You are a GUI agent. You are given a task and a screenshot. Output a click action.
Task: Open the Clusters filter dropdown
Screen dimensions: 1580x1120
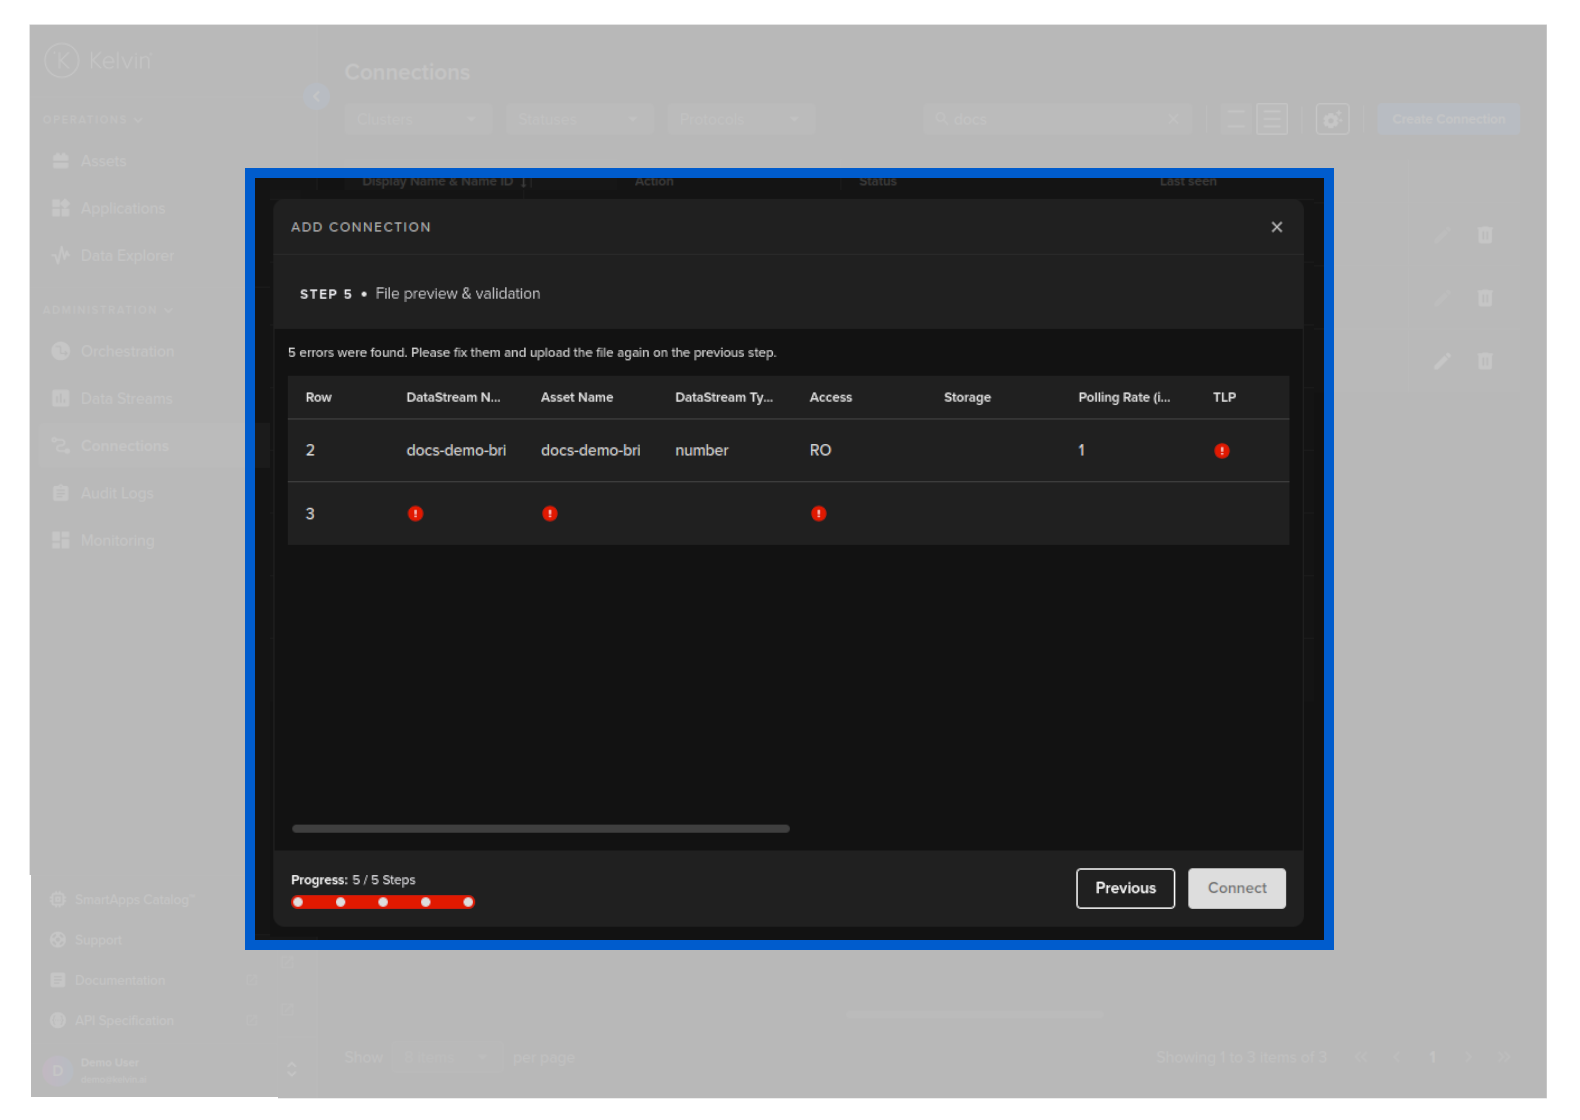pos(417,119)
